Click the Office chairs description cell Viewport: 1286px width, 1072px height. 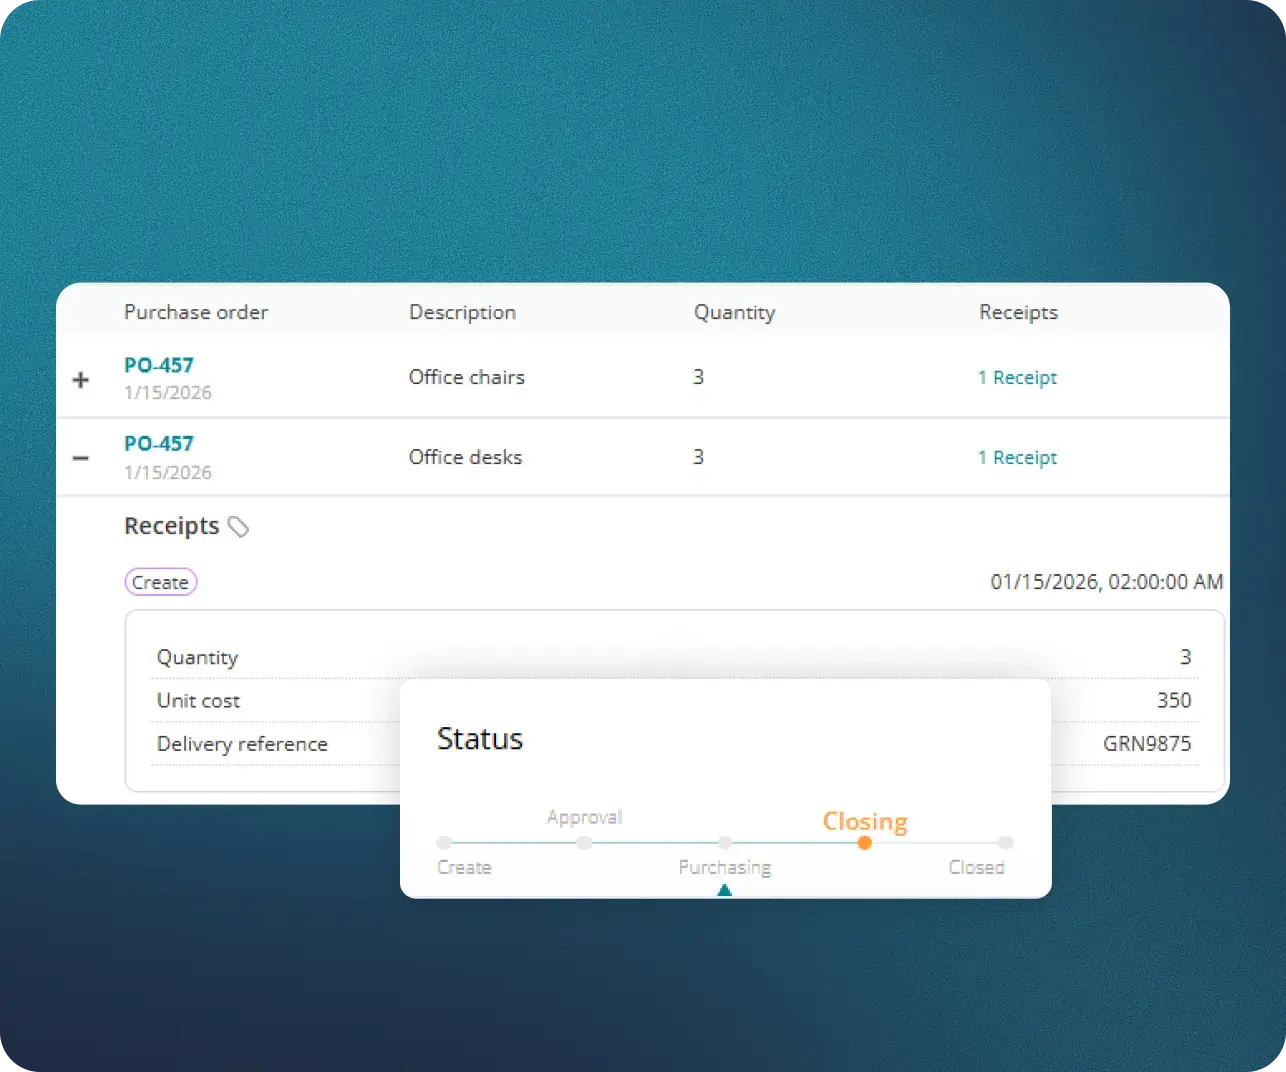point(466,377)
